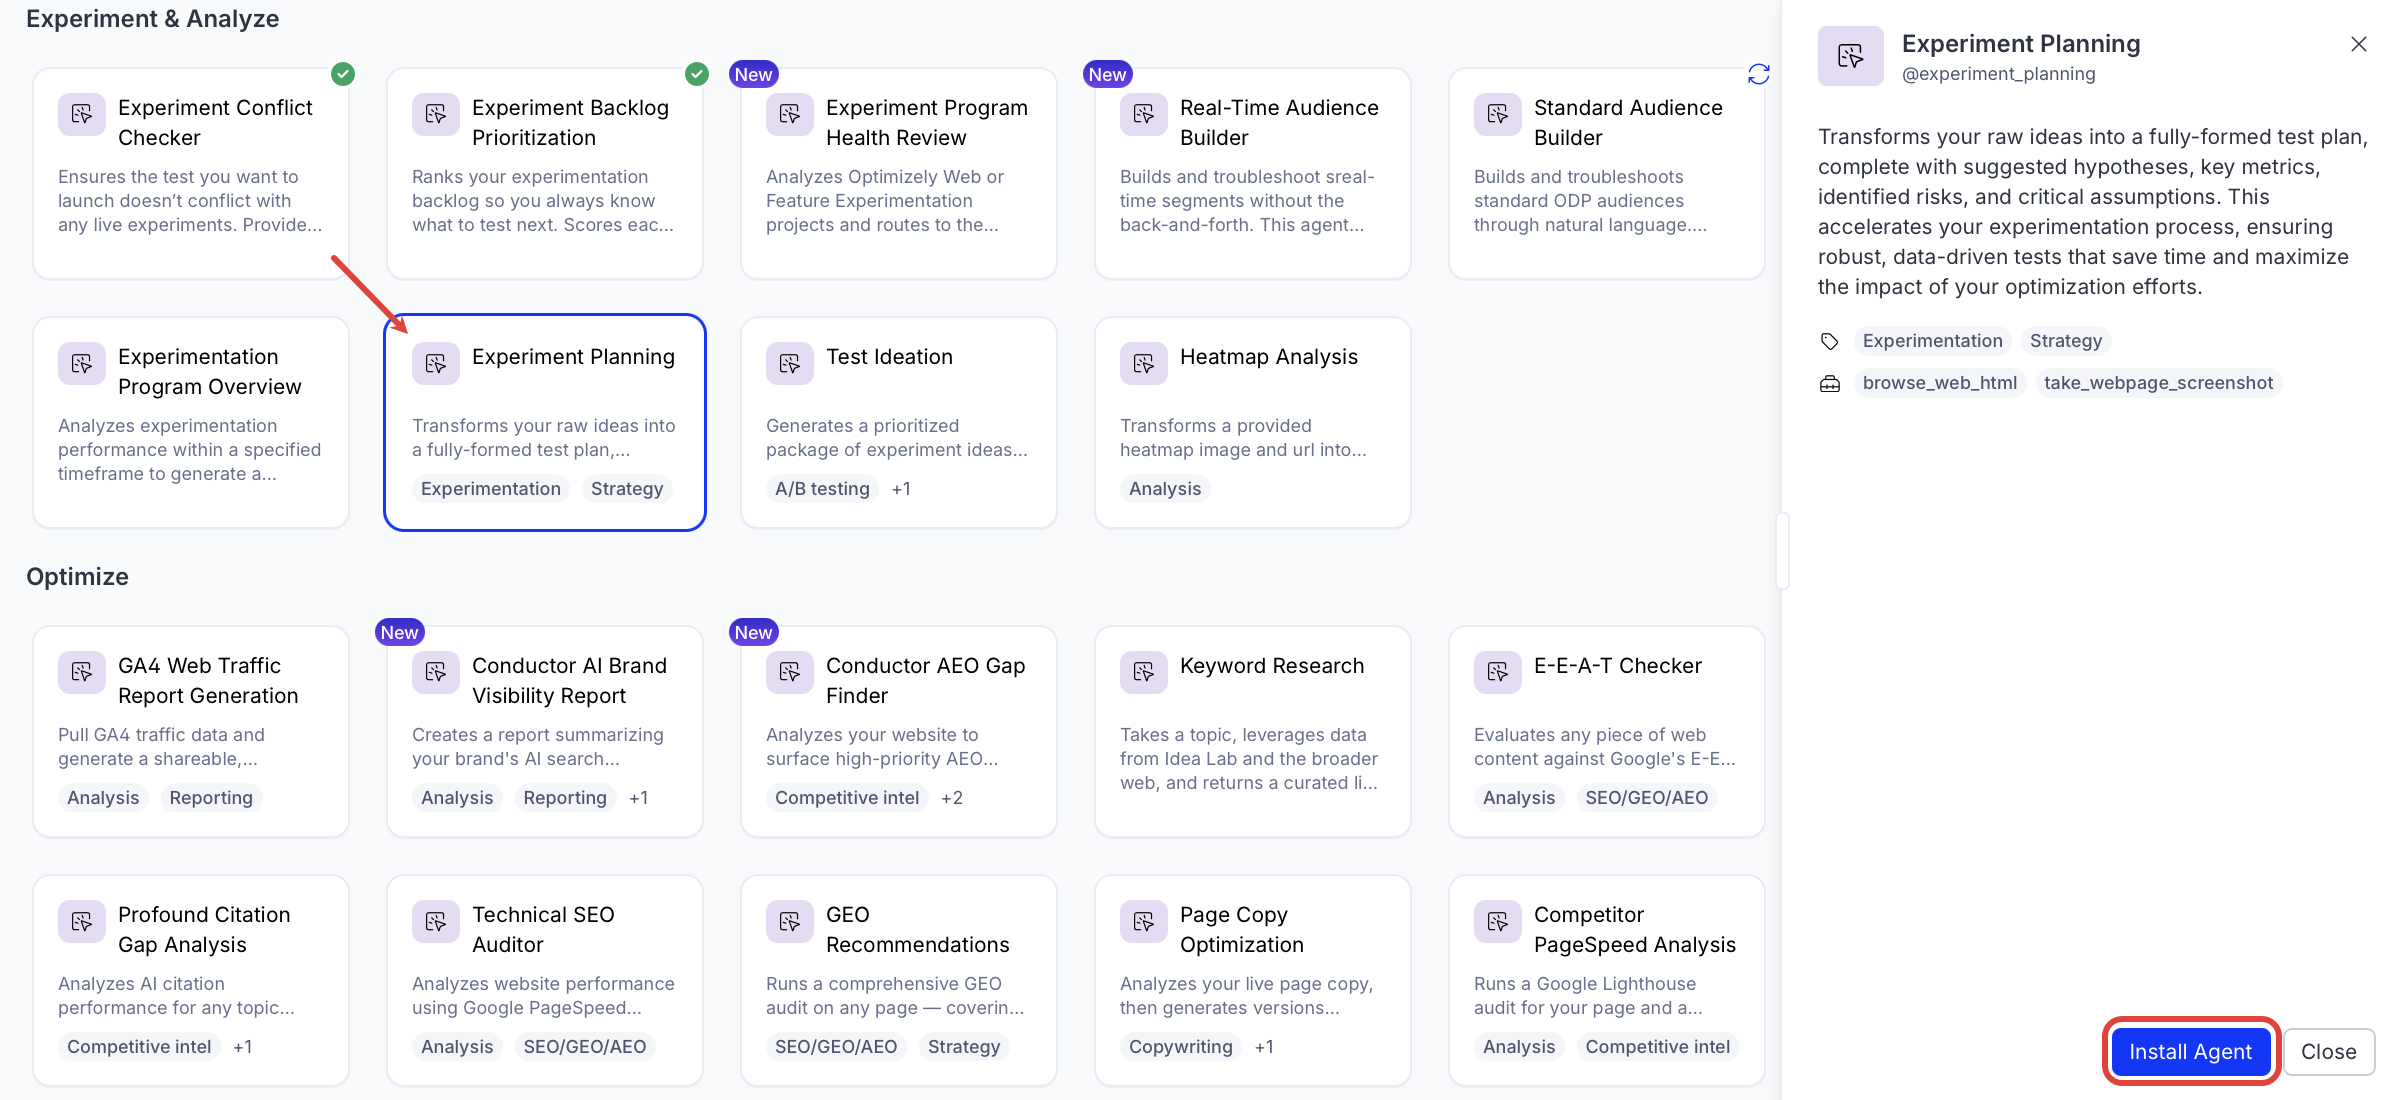Click the browse_web_html tool chip

tap(1939, 383)
